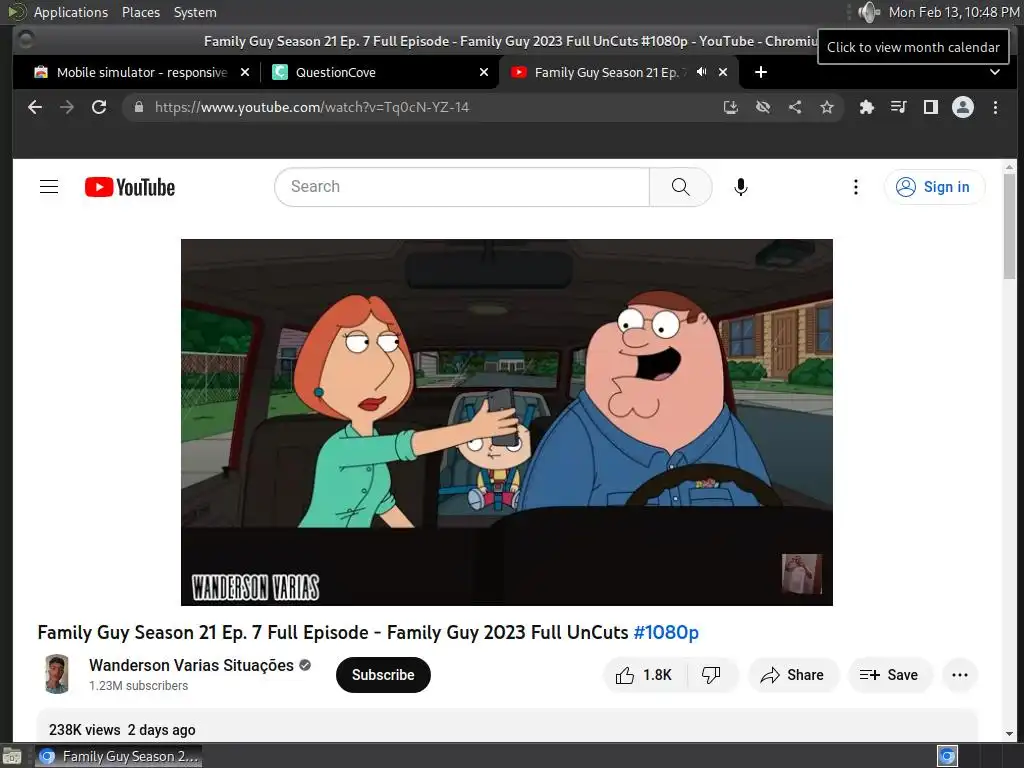
Task: Save the video to a playlist
Action: tap(889, 675)
